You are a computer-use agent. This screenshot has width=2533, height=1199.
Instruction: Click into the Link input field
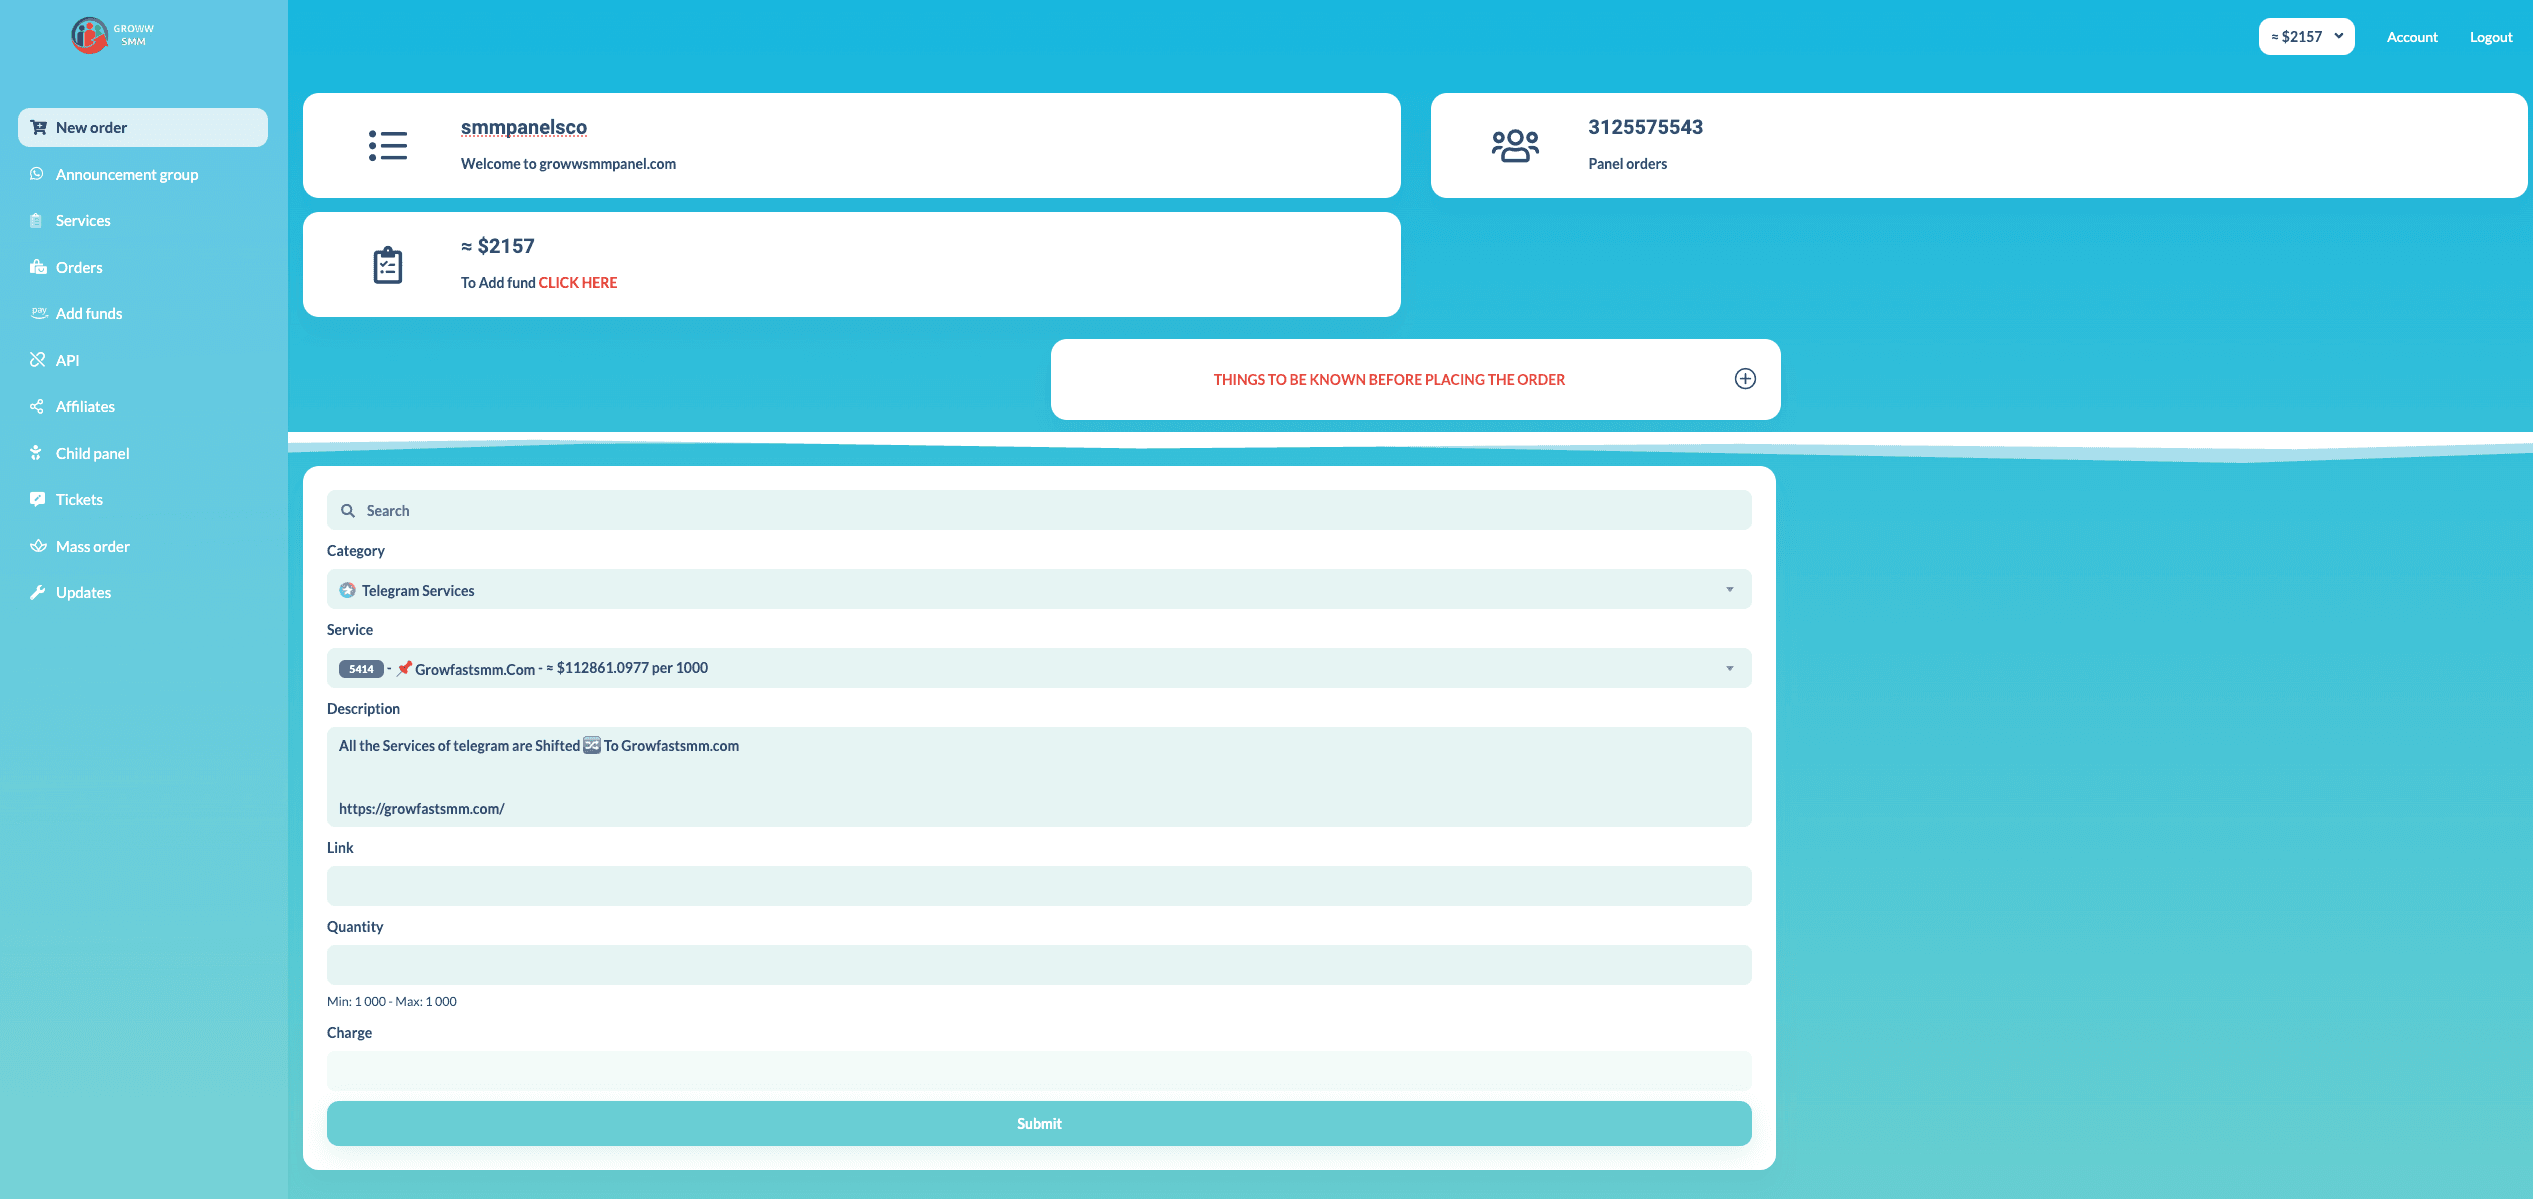click(1038, 886)
